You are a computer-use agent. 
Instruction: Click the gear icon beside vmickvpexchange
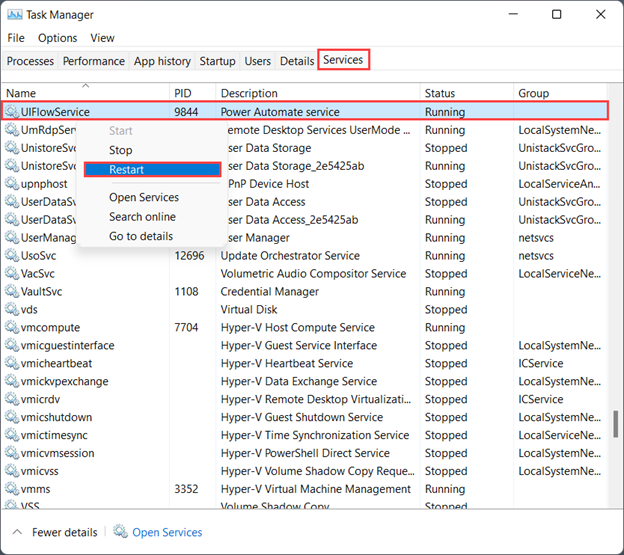pos(12,381)
